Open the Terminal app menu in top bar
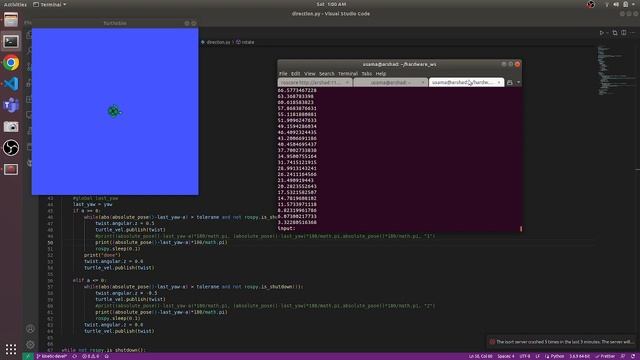The height and width of the screenshot is (360, 640). (x=49, y=4)
